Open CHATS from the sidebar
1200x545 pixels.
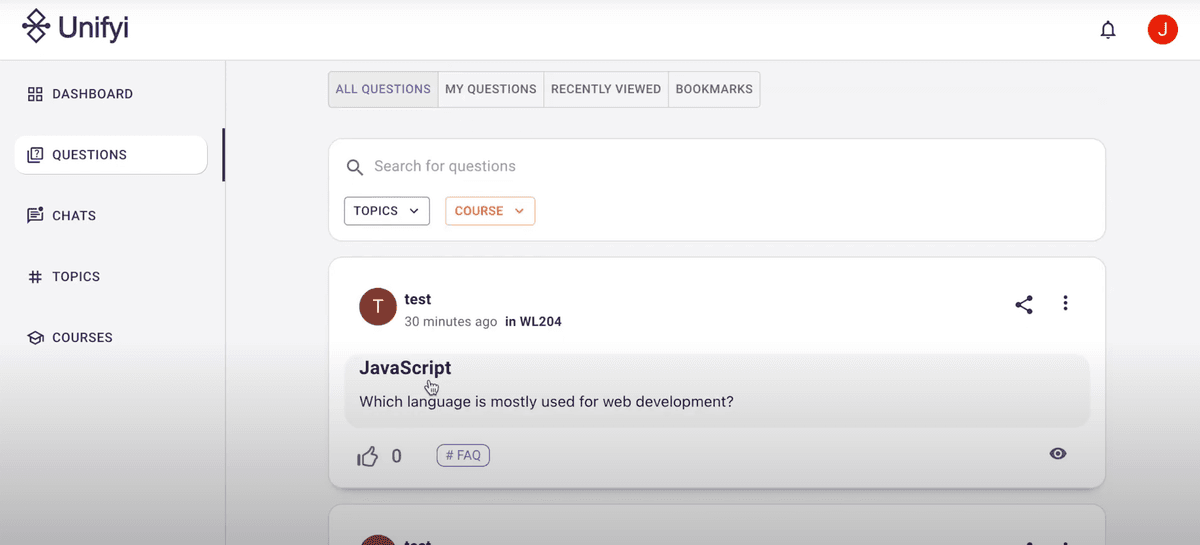click(x=74, y=216)
